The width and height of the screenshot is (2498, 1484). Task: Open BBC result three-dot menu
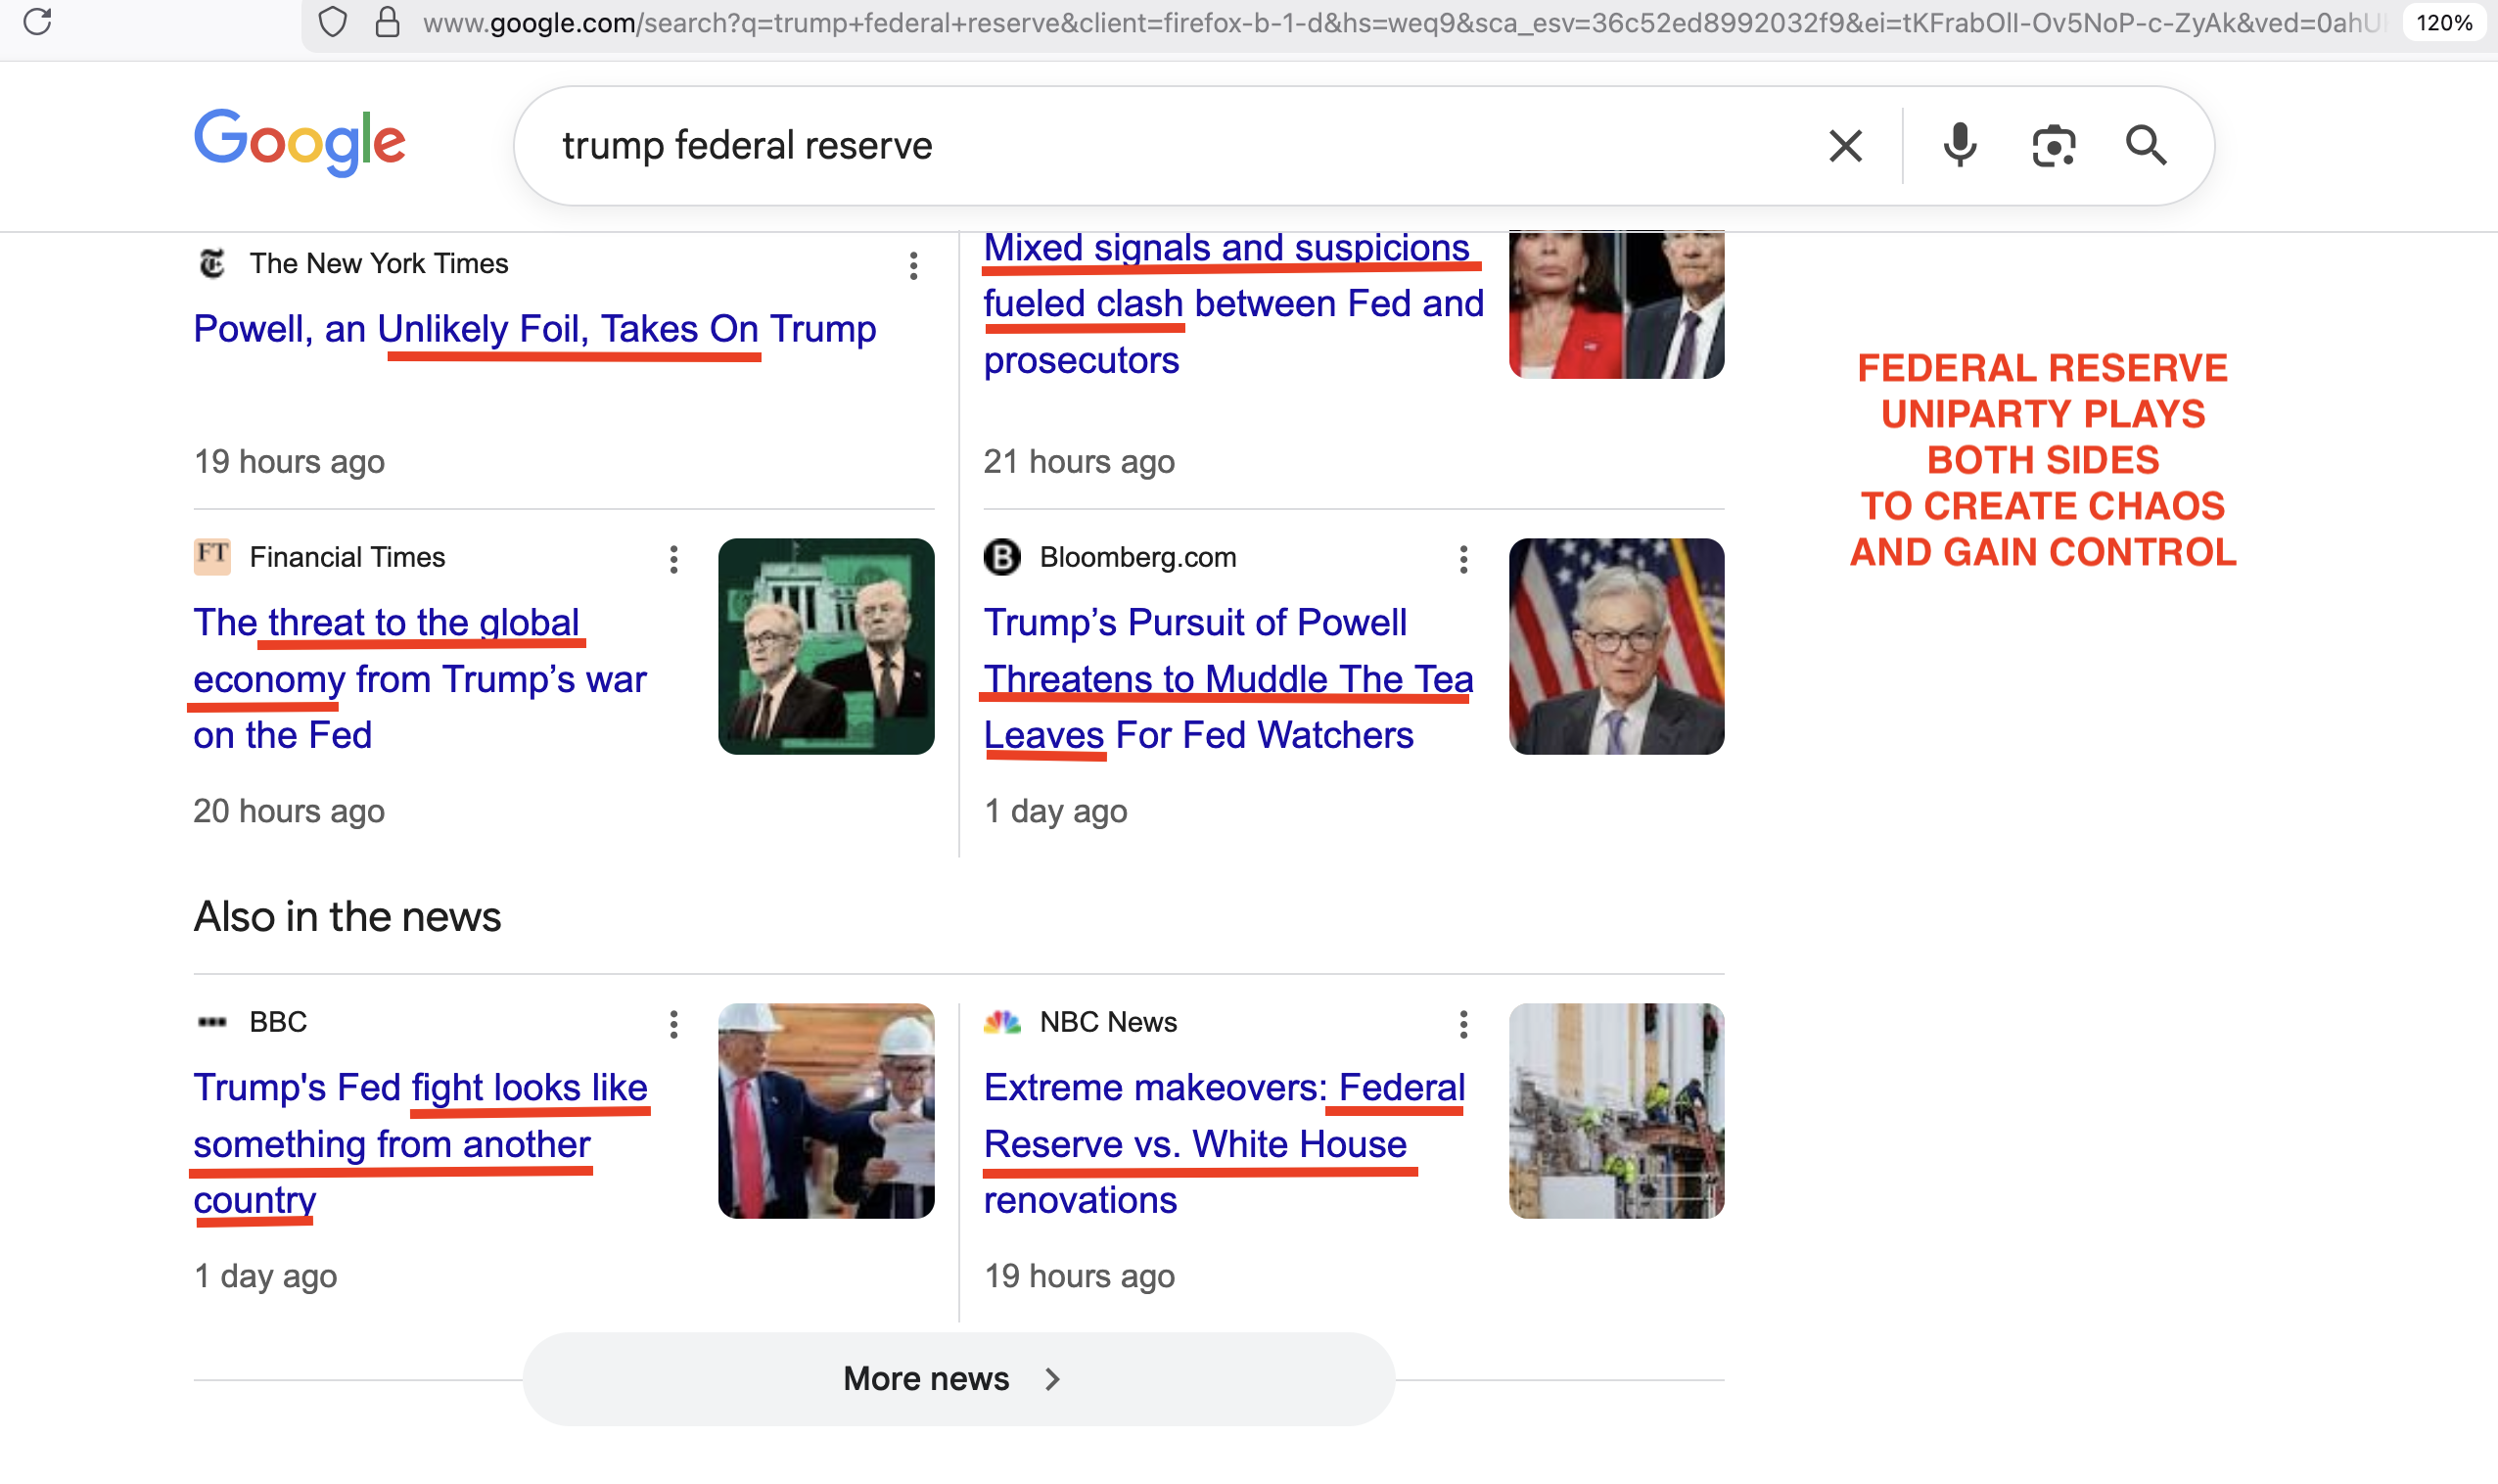674,1024
